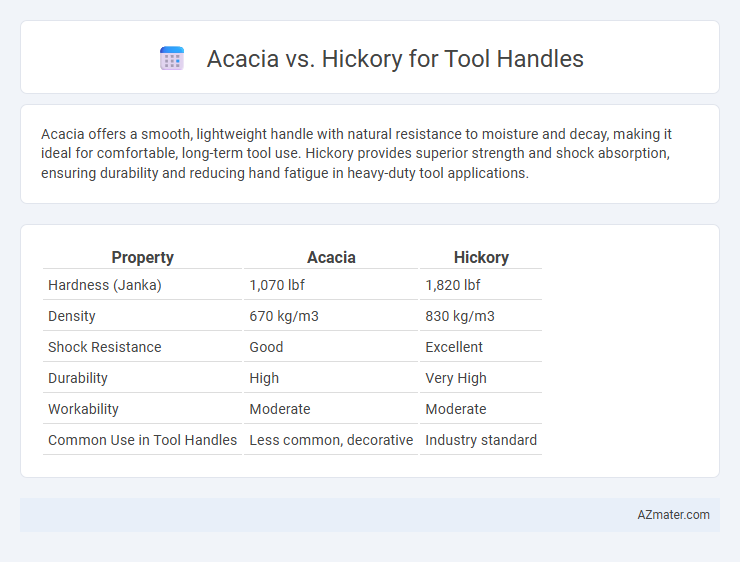Click the table icon beside the title

click(172, 59)
